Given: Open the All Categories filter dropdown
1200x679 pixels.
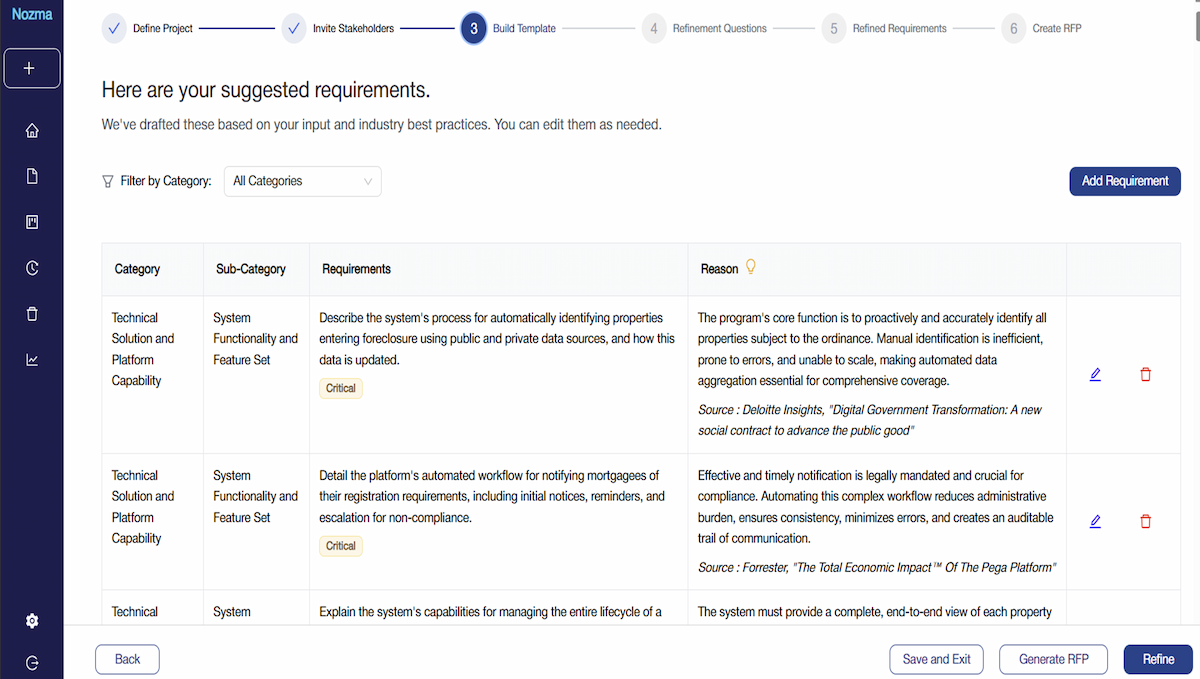Looking at the screenshot, I should 302,181.
